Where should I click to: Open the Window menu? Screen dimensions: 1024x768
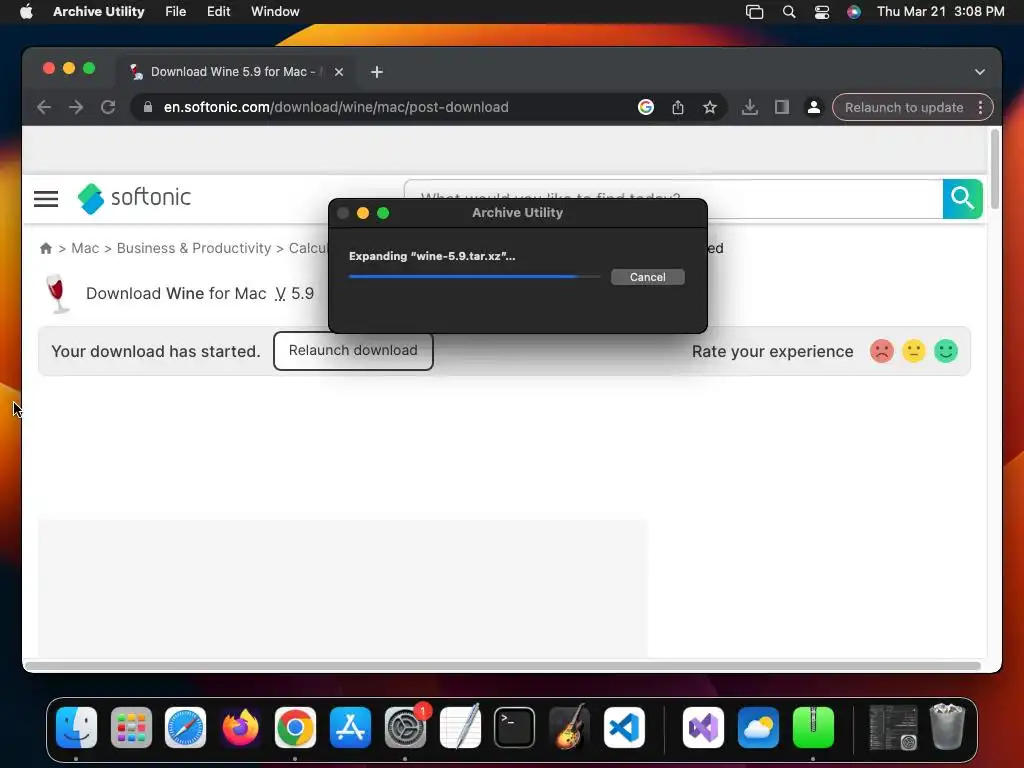[275, 11]
